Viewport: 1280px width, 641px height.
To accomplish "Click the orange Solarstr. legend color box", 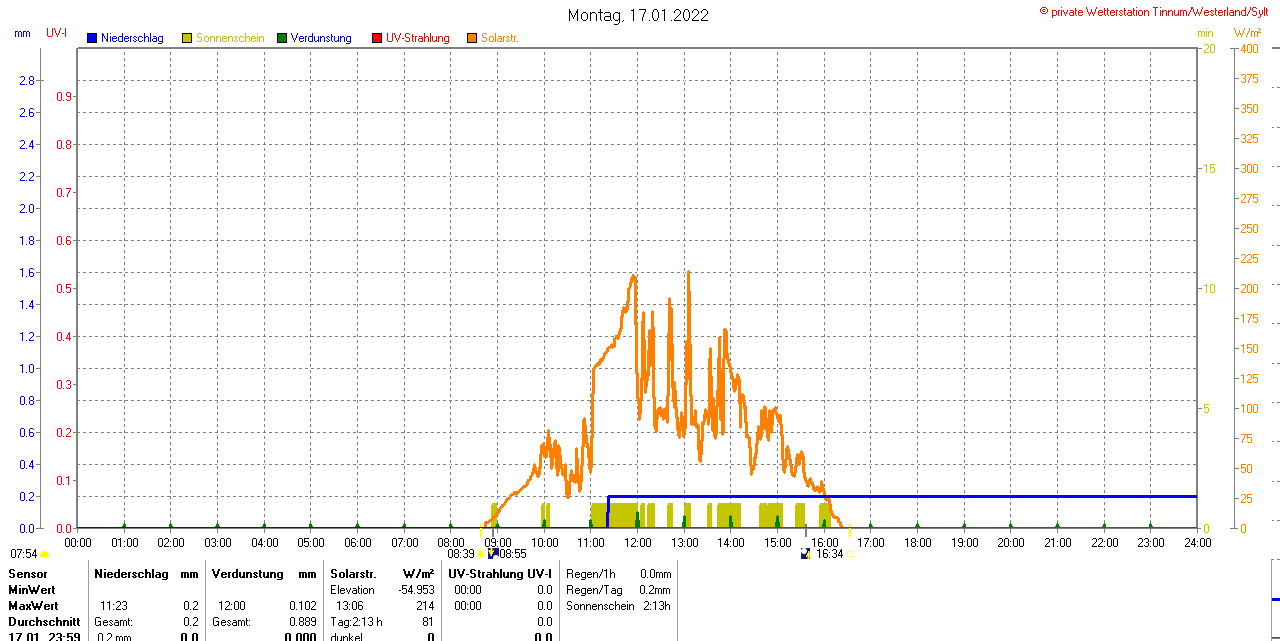I will [472, 38].
